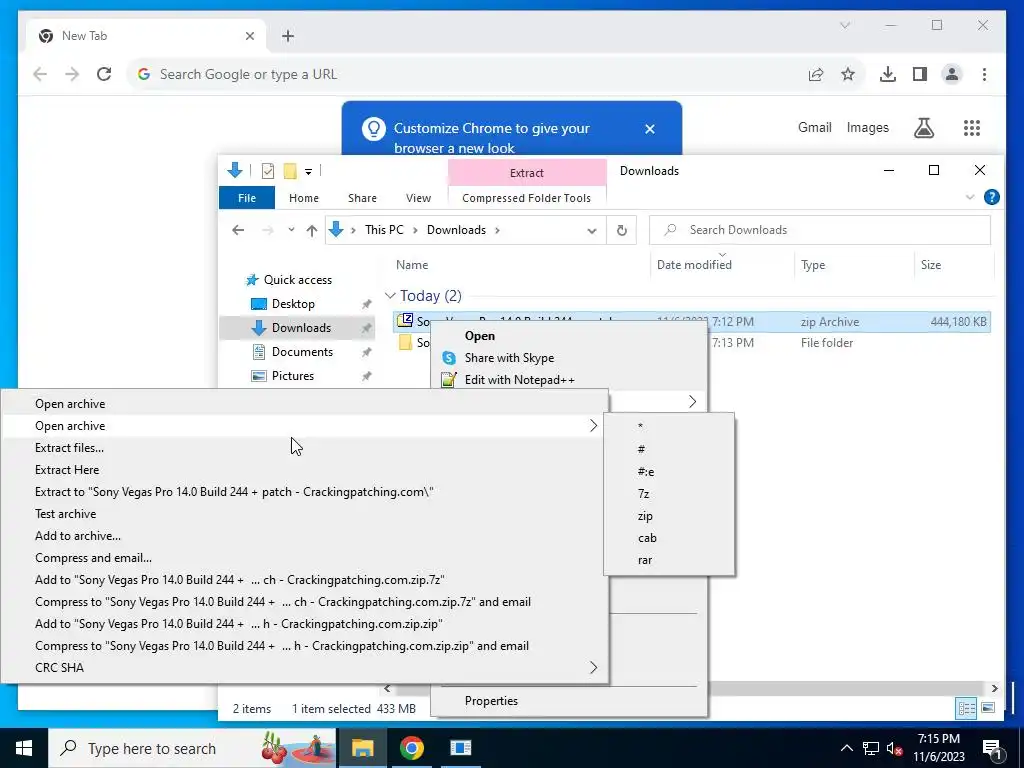Open the File tab in Explorer
1024x768 pixels.
click(x=247, y=198)
